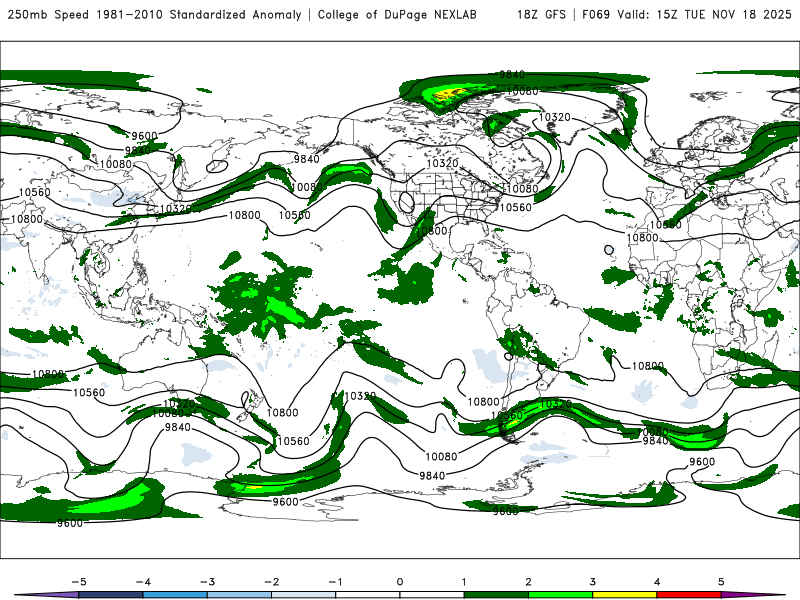800x600 pixels.
Task: Select the light blue -3 to -2 colorbar segment
Action: pyautogui.click(x=239, y=595)
